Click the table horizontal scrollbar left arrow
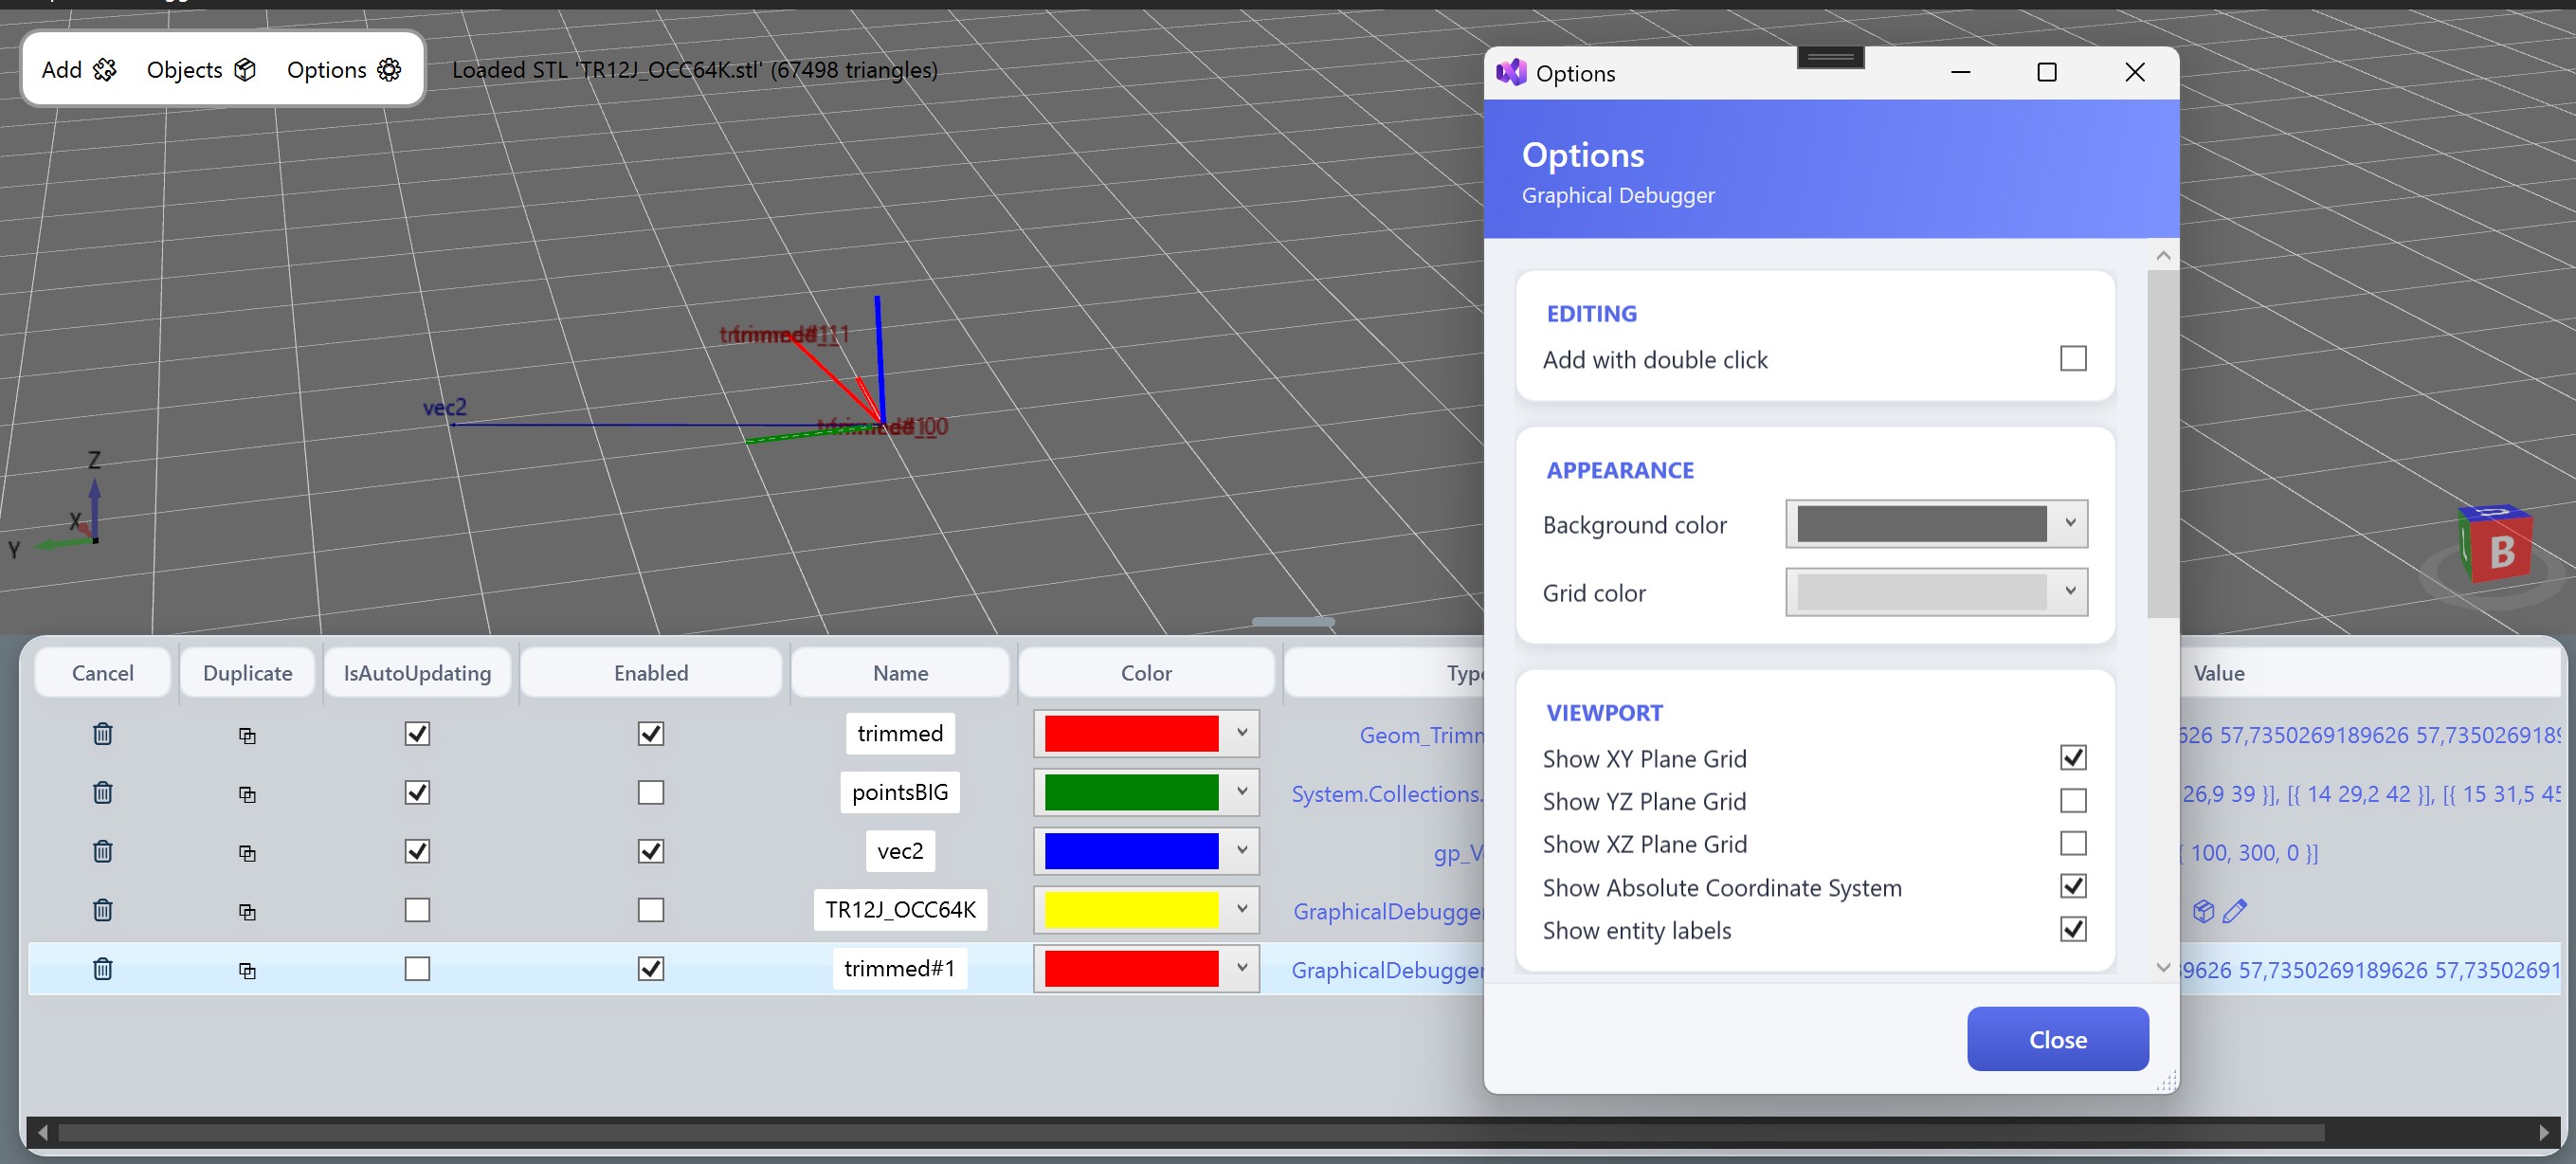 42,1133
